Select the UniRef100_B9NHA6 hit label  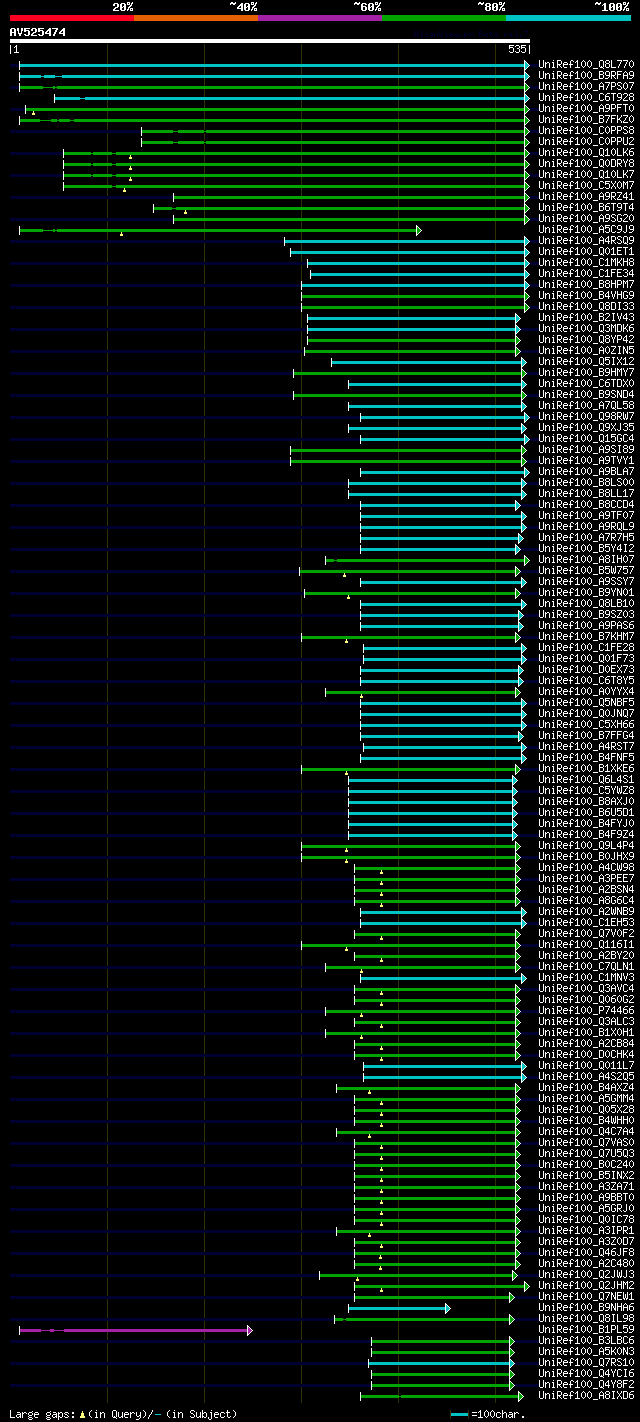point(586,1308)
